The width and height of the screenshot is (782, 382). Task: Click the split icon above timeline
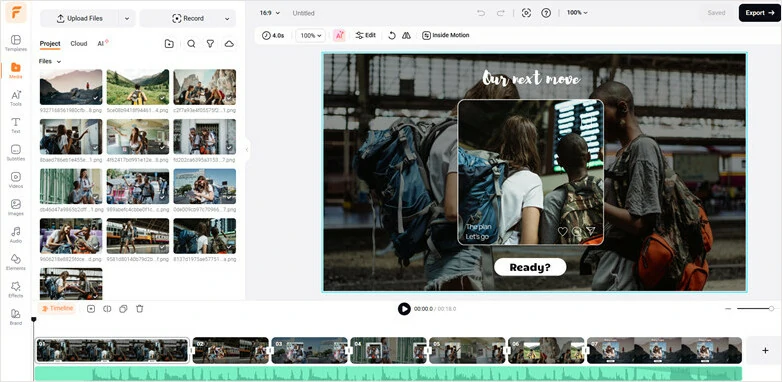[x=107, y=309]
